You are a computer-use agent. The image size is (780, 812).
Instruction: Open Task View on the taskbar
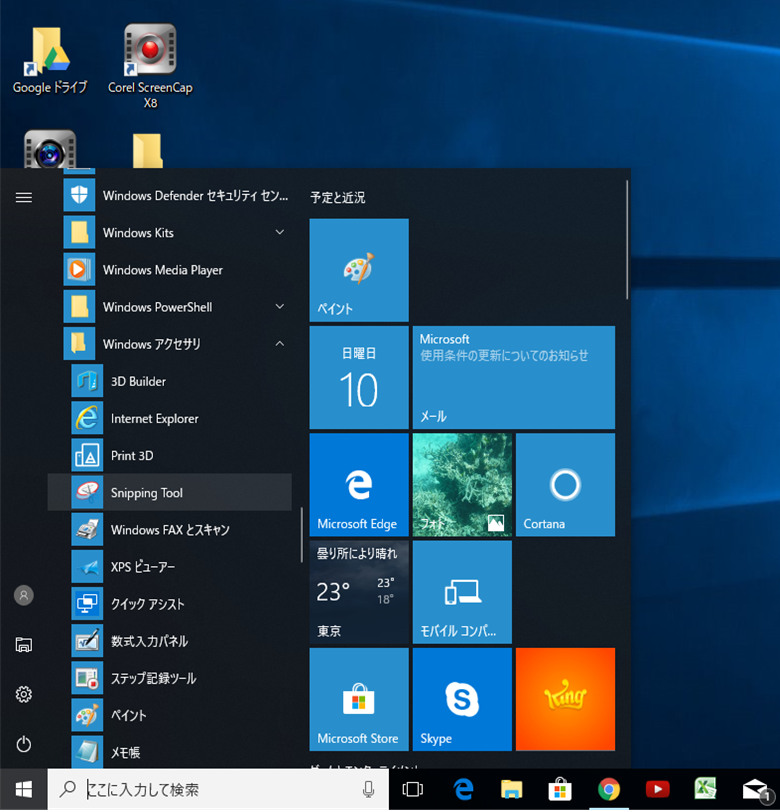point(413,789)
